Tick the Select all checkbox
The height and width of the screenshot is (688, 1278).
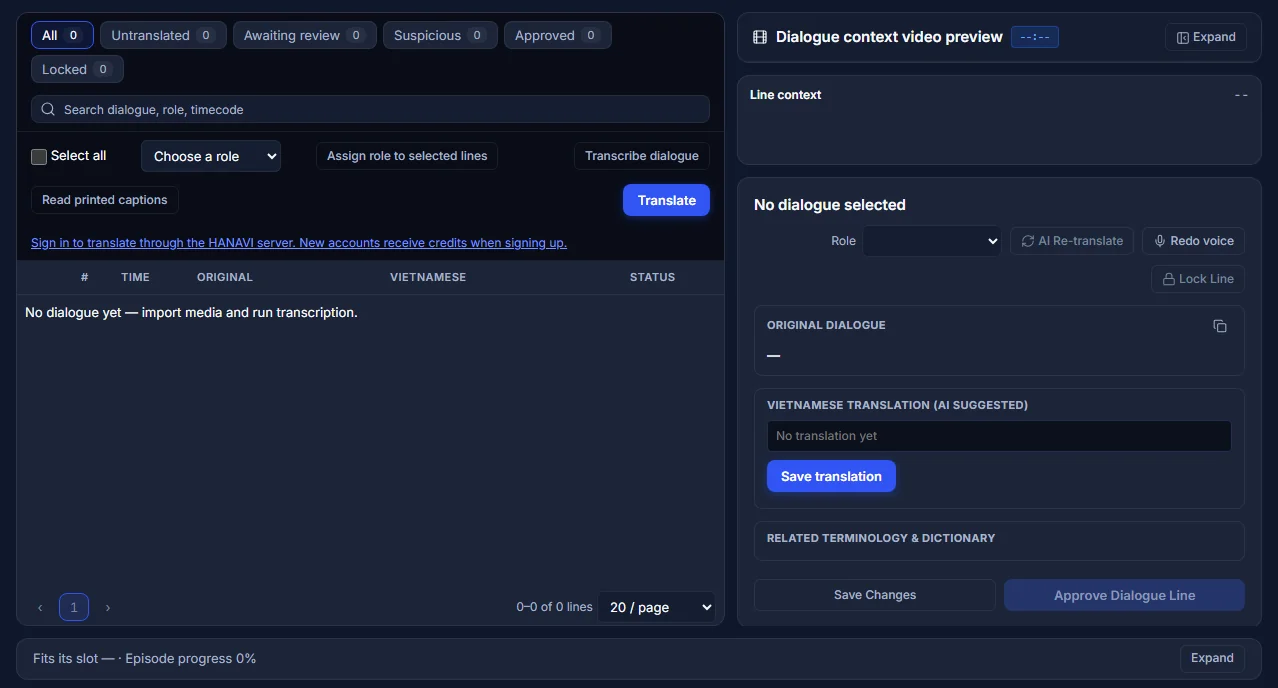39,156
